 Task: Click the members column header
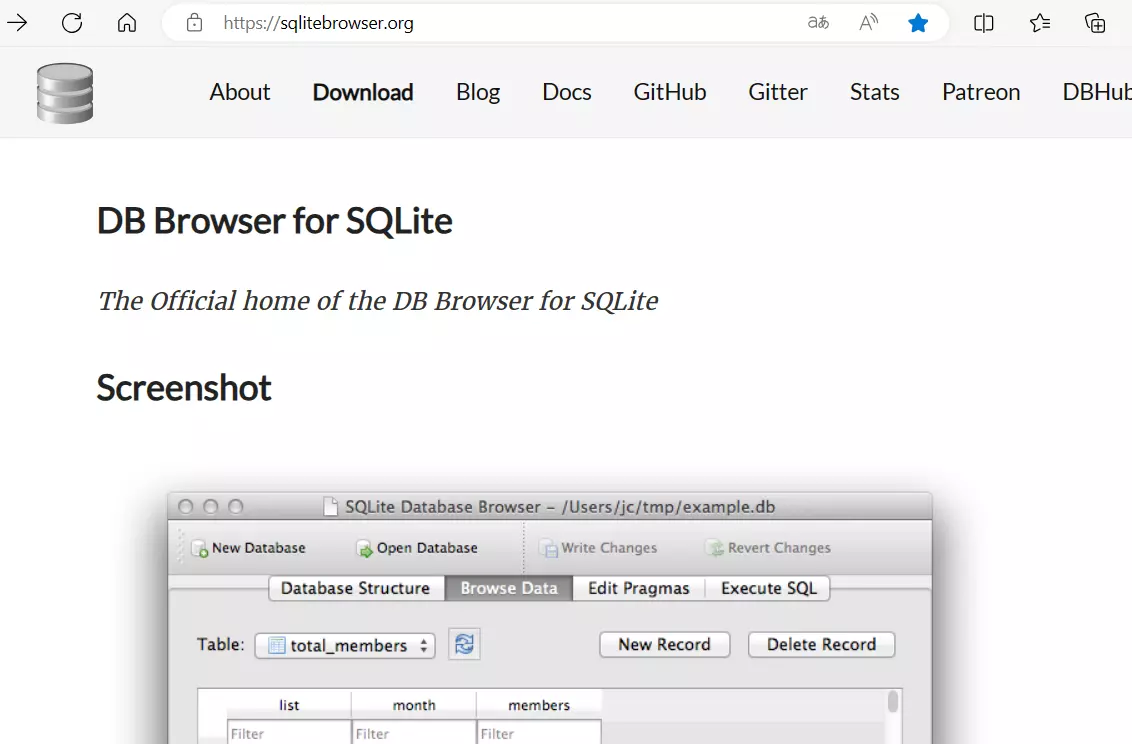pyautogui.click(x=539, y=705)
